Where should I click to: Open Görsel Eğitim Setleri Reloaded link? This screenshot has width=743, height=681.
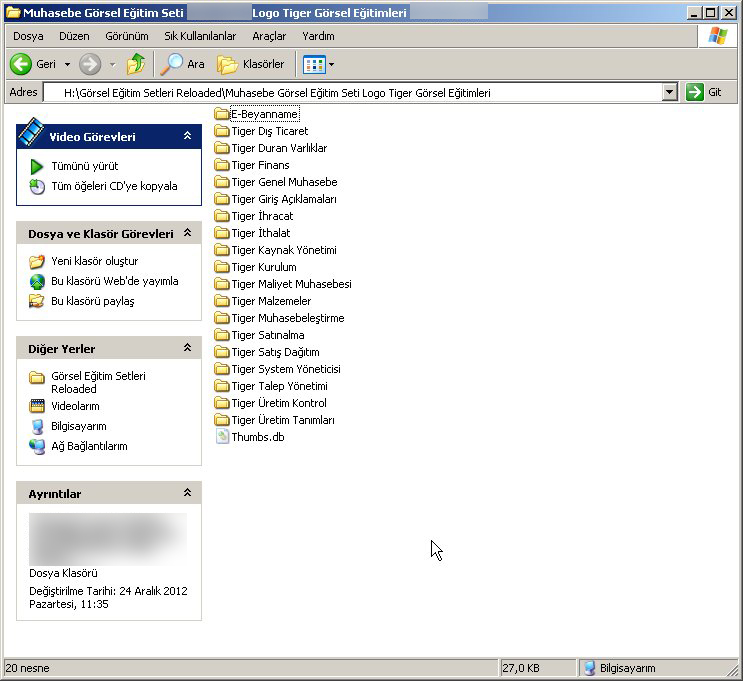tap(99, 382)
